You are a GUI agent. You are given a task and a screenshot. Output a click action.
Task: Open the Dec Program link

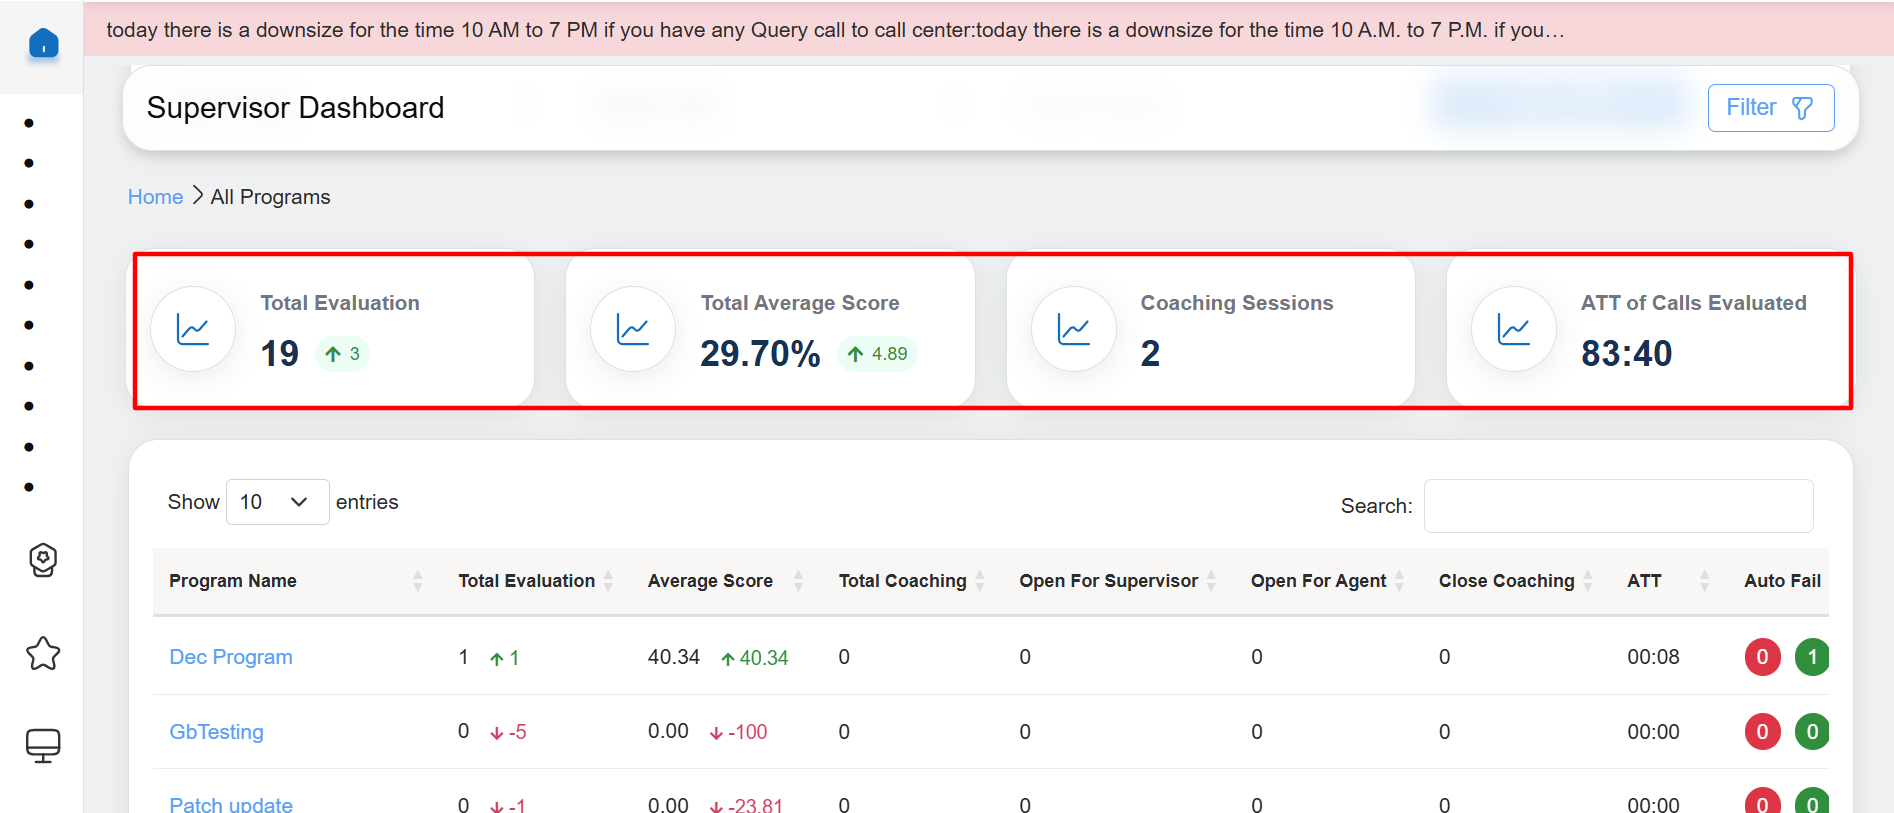coord(231,657)
